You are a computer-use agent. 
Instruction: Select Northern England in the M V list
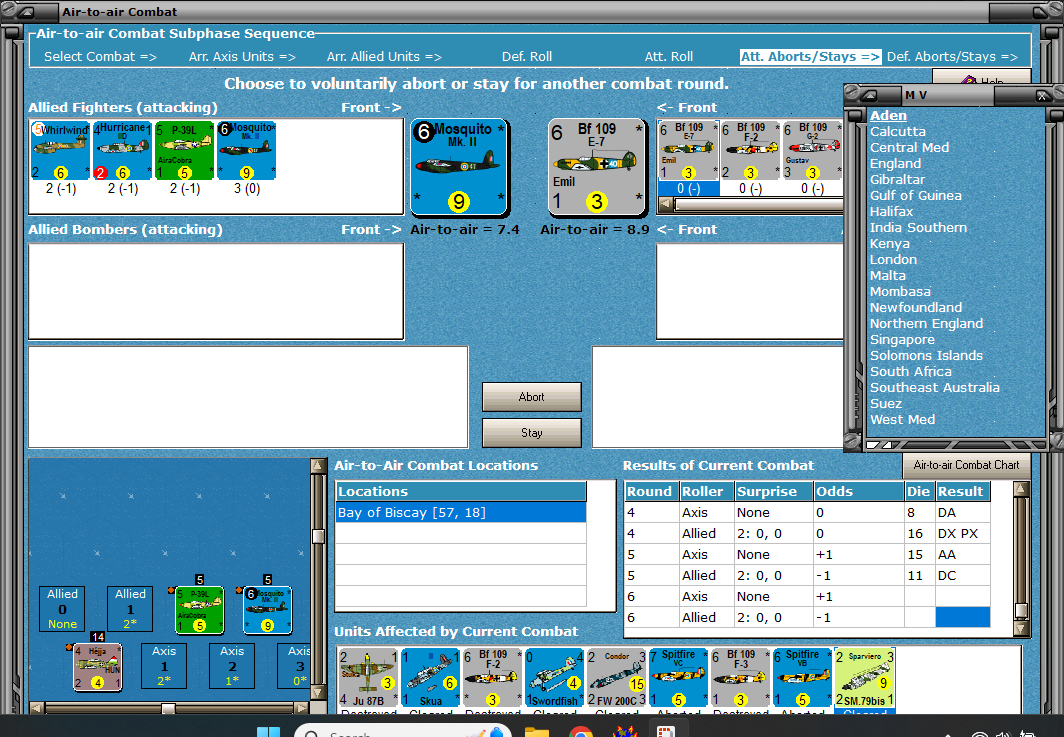coord(926,324)
